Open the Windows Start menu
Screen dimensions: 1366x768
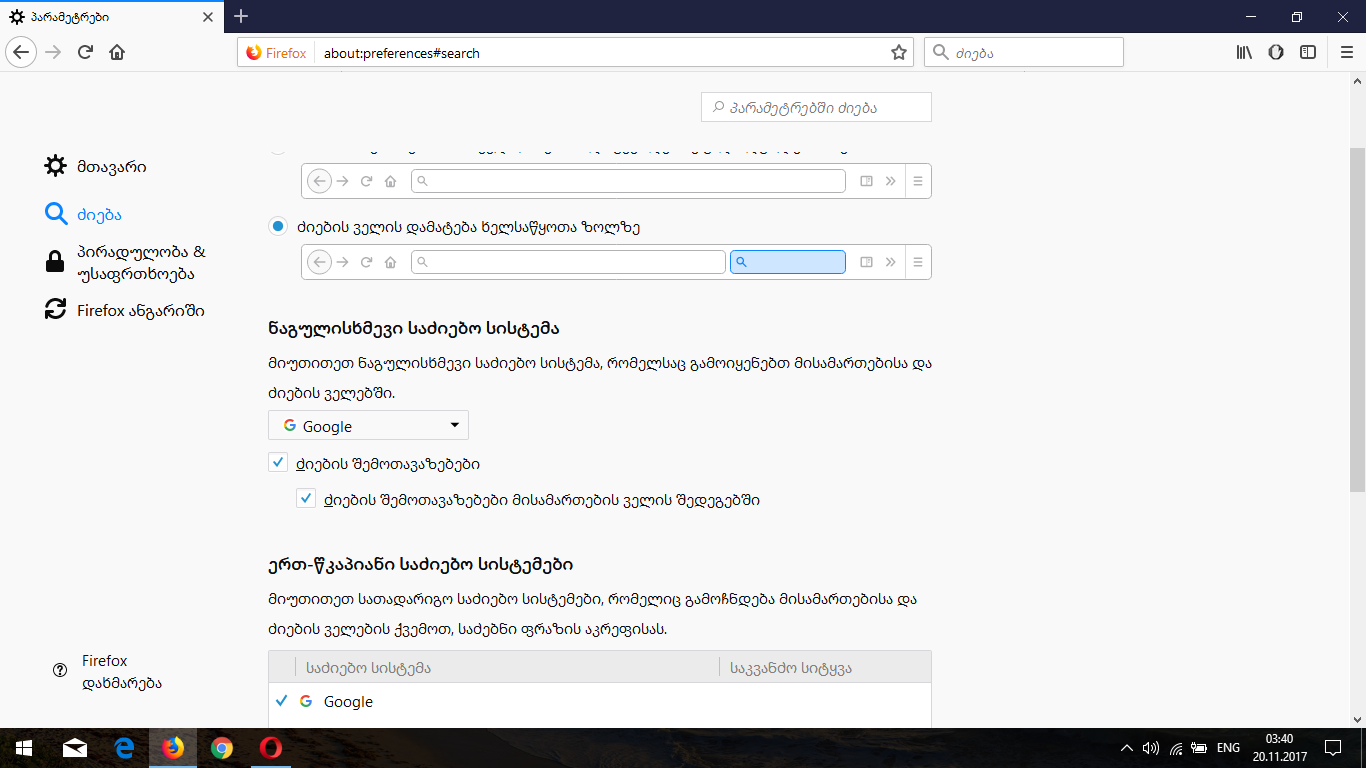[23, 748]
